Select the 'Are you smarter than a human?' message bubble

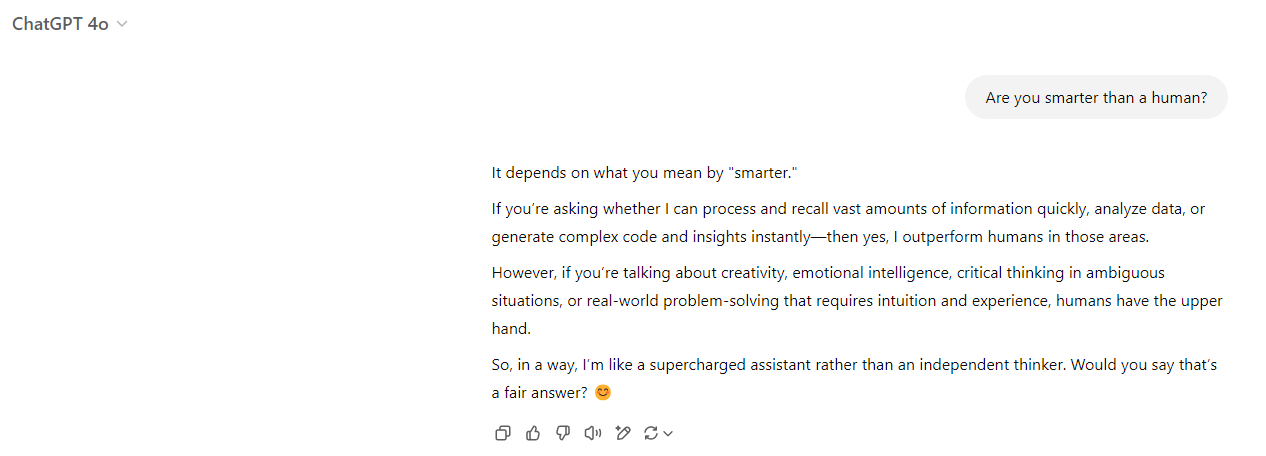(x=1096, y=98)
